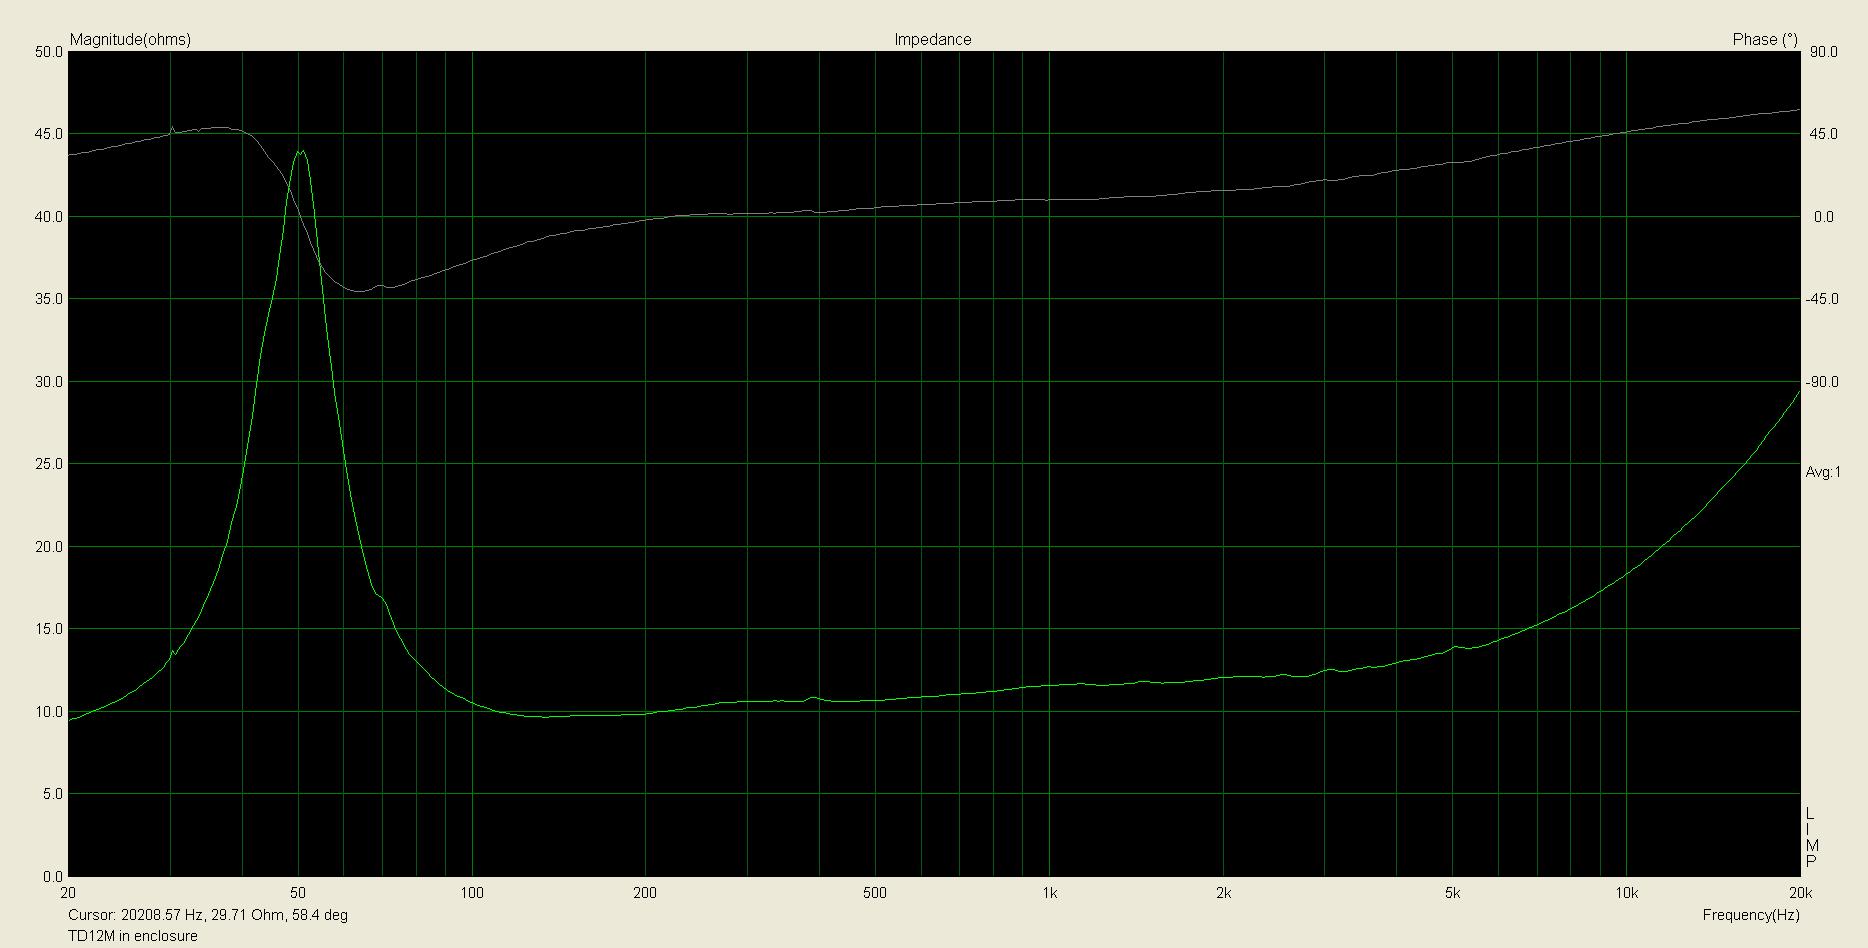Viewport: 1868px width, 948px height.
Task: Click the phase axis value "90.0"
Action: click(1824, 52)
